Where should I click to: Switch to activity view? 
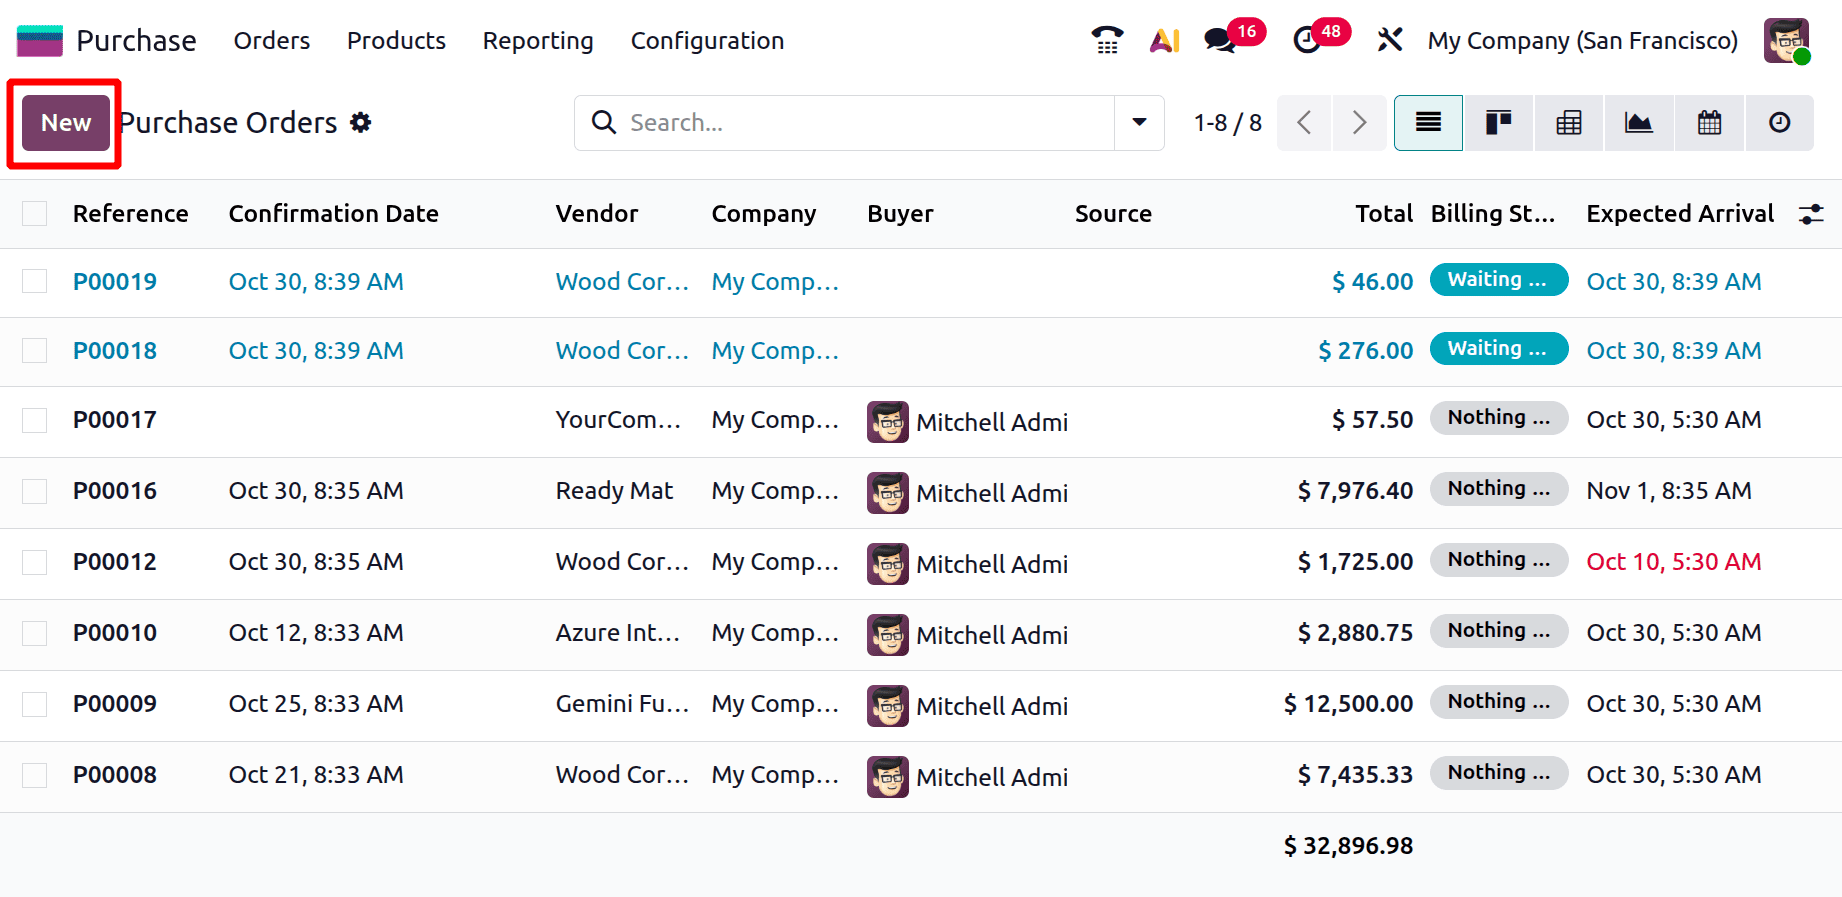click(x=1780, y=123)
